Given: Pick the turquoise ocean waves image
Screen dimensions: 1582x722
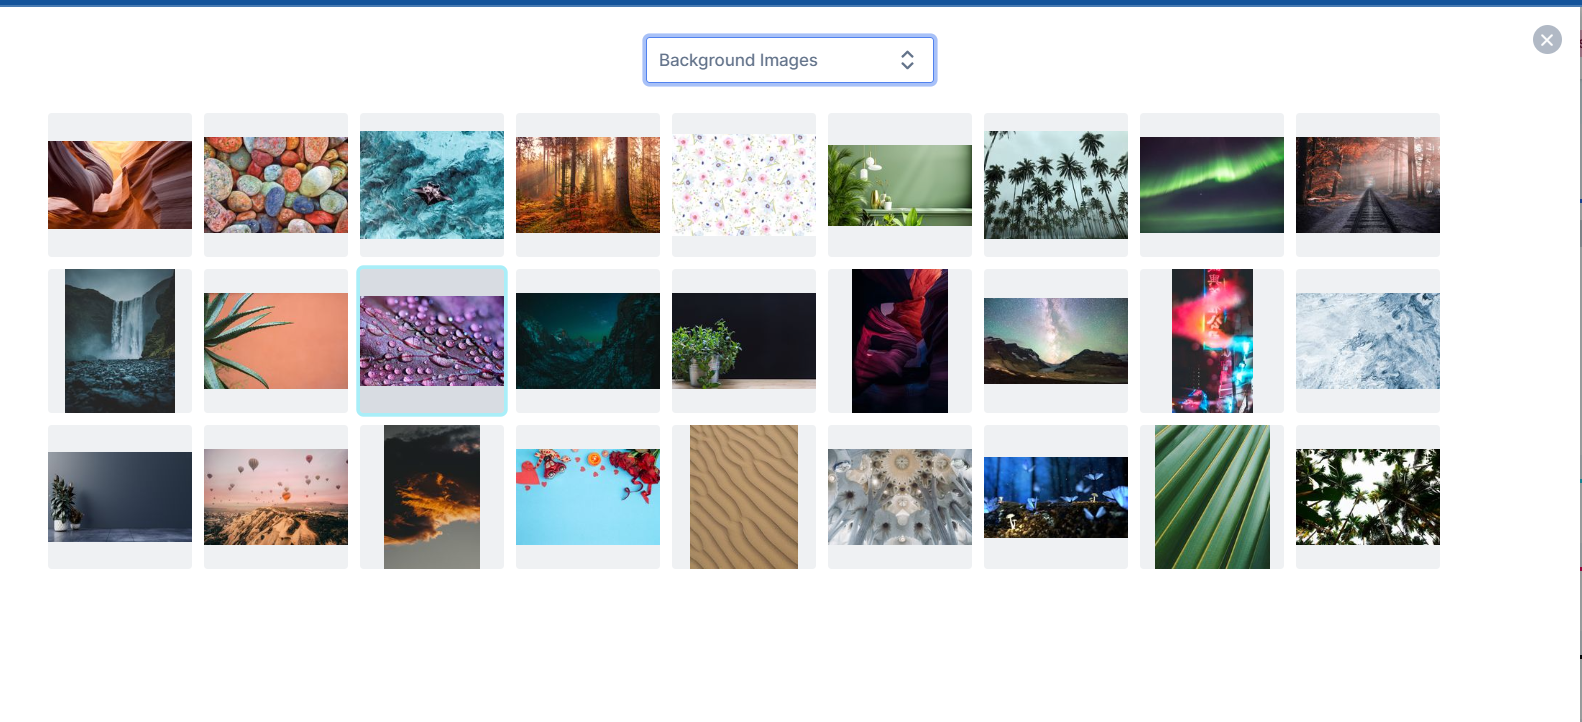Looking at the screenshot, I should (x=432, y=185).
